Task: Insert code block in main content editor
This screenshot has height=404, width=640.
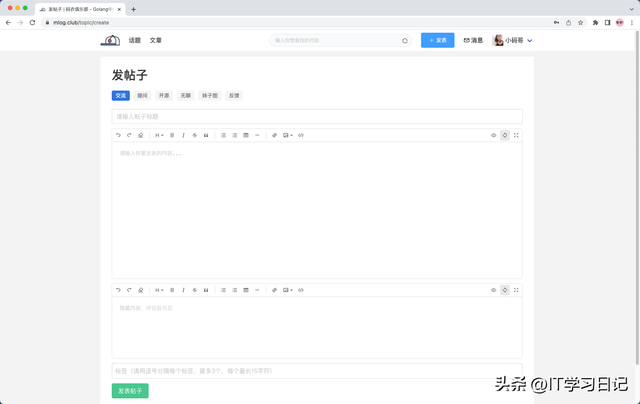Action: click(301, 135)
